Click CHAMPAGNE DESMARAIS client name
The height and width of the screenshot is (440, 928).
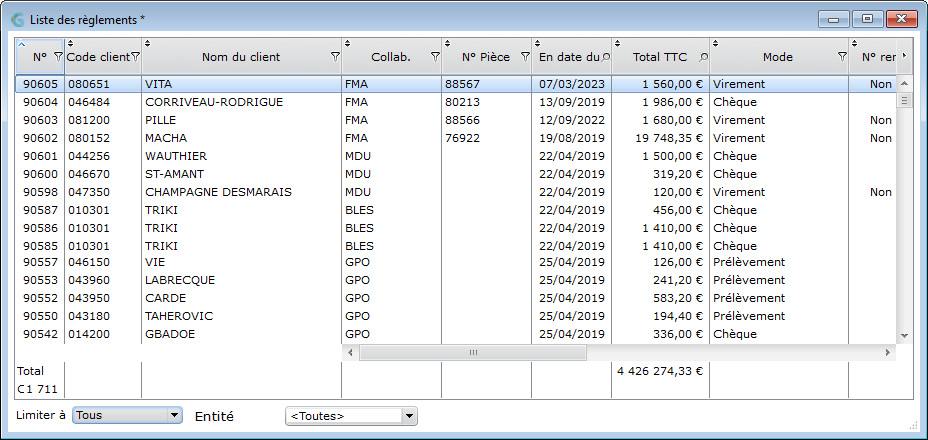tap(218, 192)
